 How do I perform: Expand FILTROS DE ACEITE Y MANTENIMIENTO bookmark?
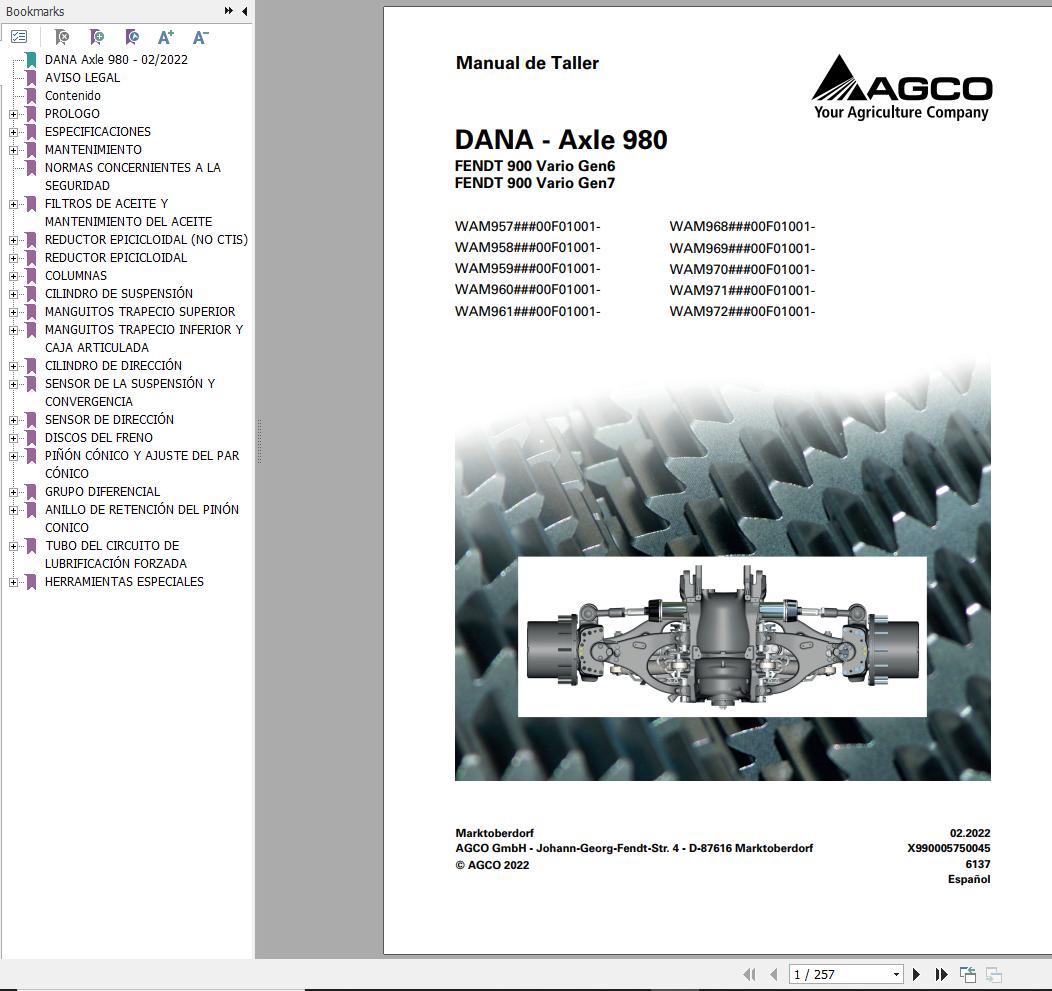point(13,204)
